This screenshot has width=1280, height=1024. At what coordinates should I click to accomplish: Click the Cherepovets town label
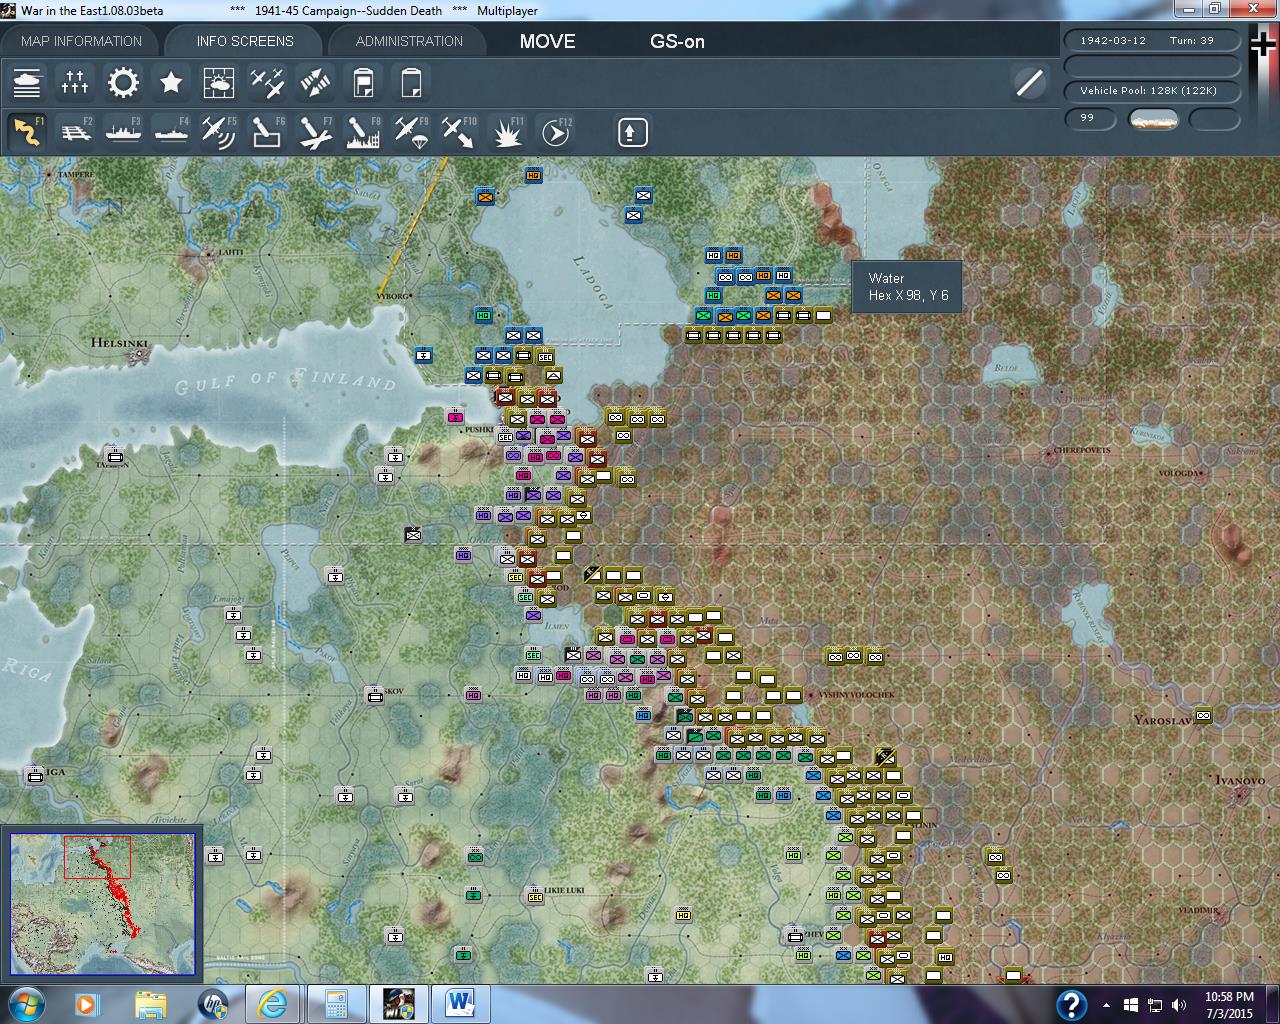point(1082,450)
